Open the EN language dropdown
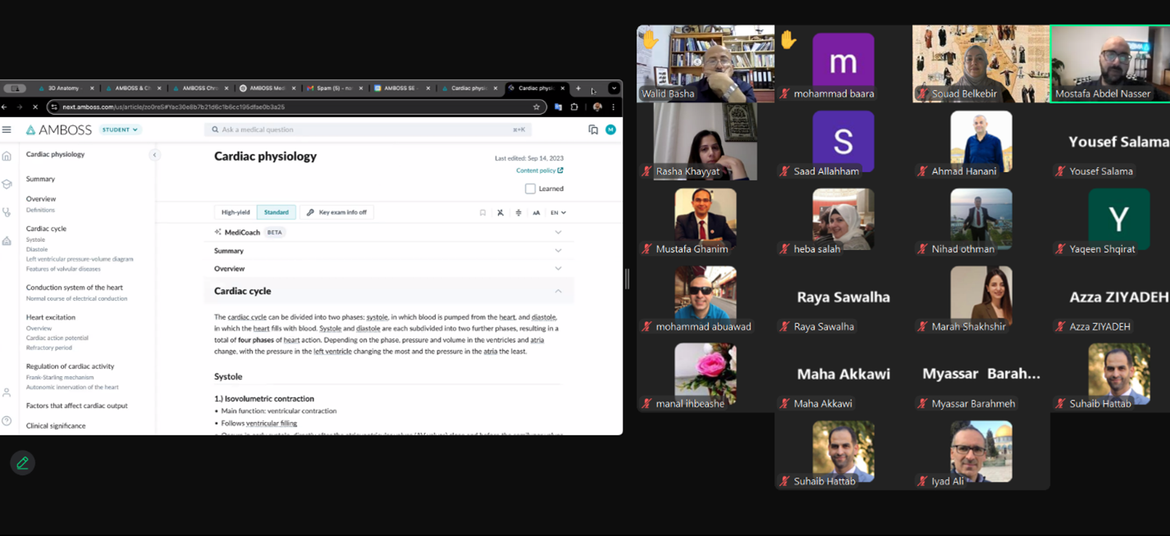1170x536 pixels. click(558, 213)
